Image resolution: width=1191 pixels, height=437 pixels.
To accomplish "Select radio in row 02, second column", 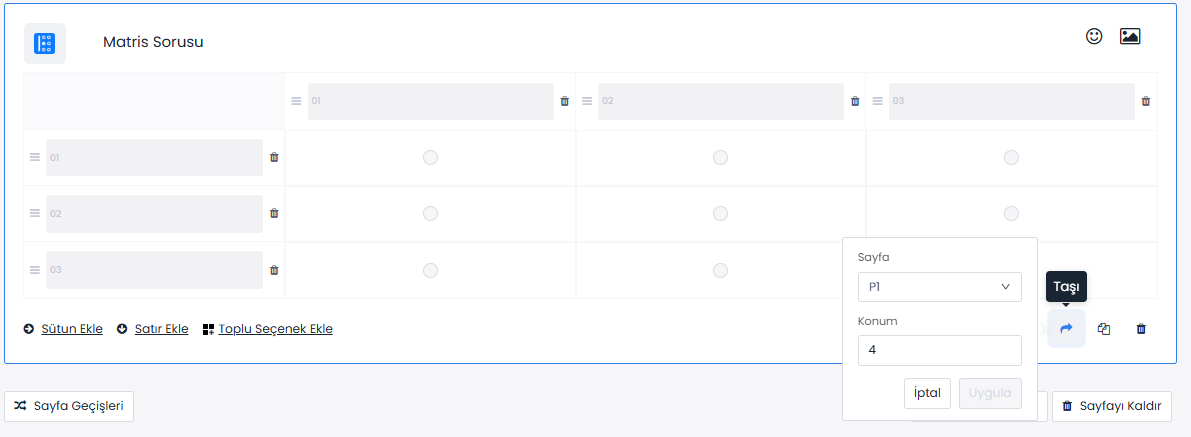I will point(720,213).
